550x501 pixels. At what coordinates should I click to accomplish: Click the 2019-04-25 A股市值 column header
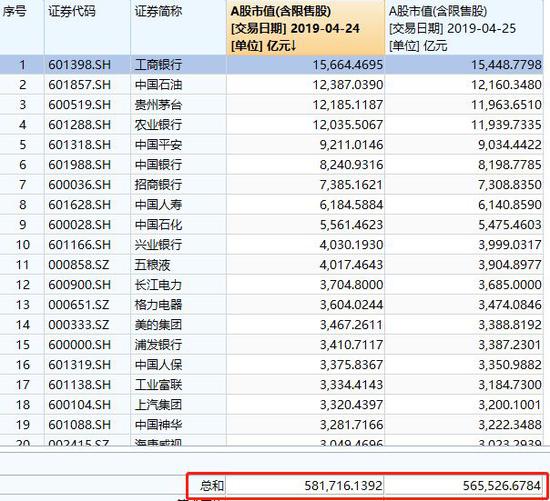[464, 27]
